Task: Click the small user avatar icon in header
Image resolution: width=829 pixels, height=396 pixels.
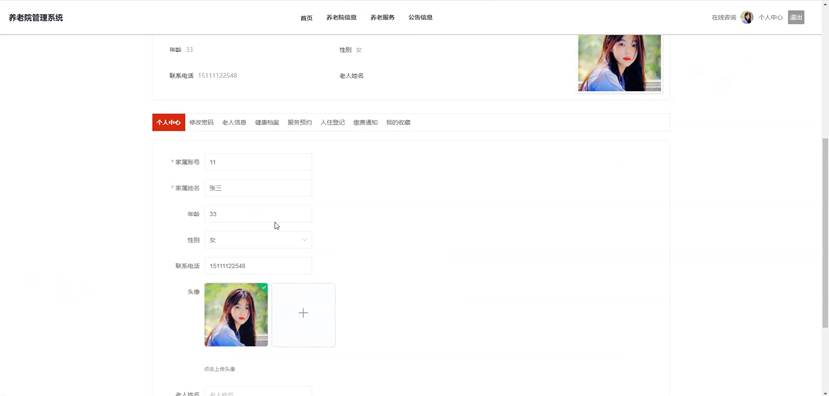Action: [747, 17]
